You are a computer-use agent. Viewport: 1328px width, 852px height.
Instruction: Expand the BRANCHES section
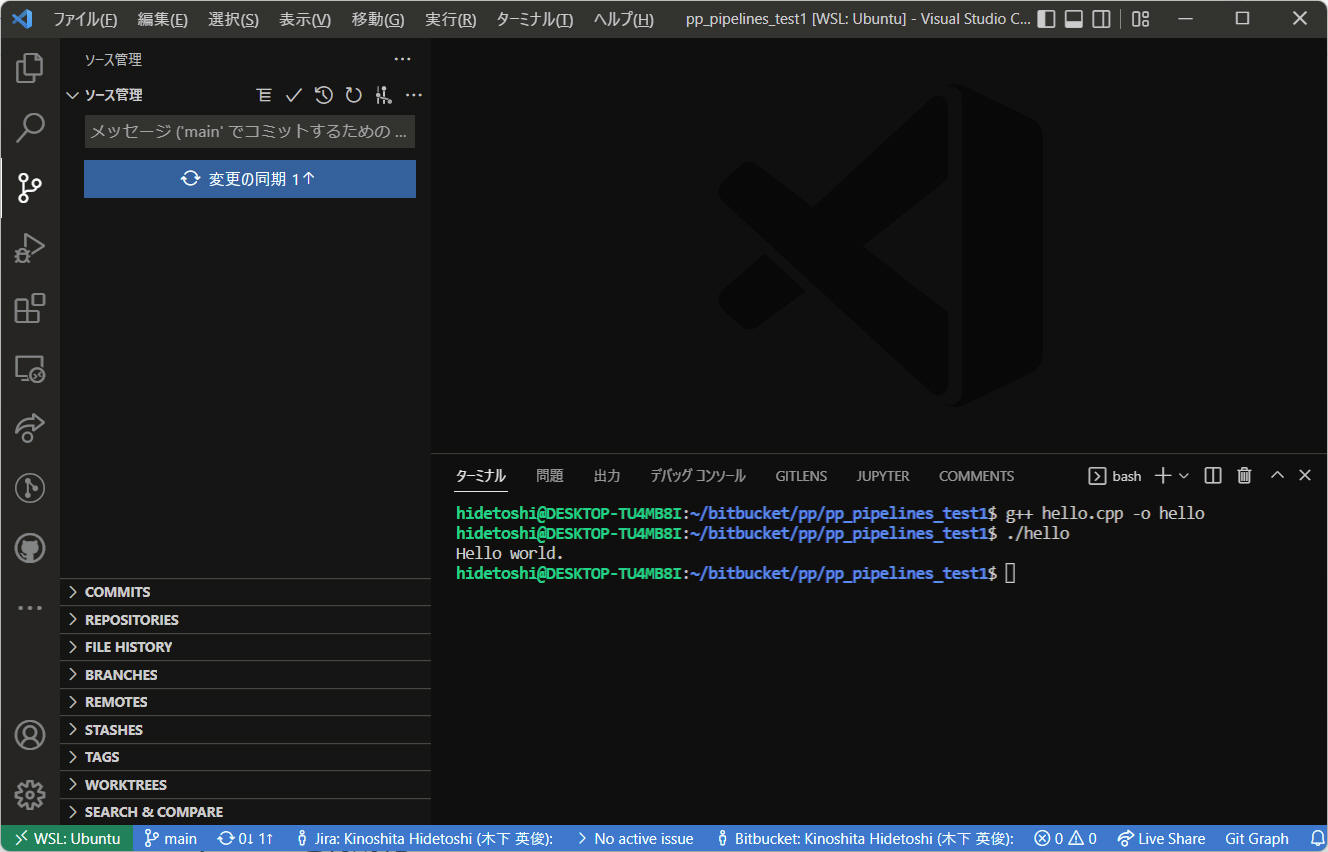(121, 675)
